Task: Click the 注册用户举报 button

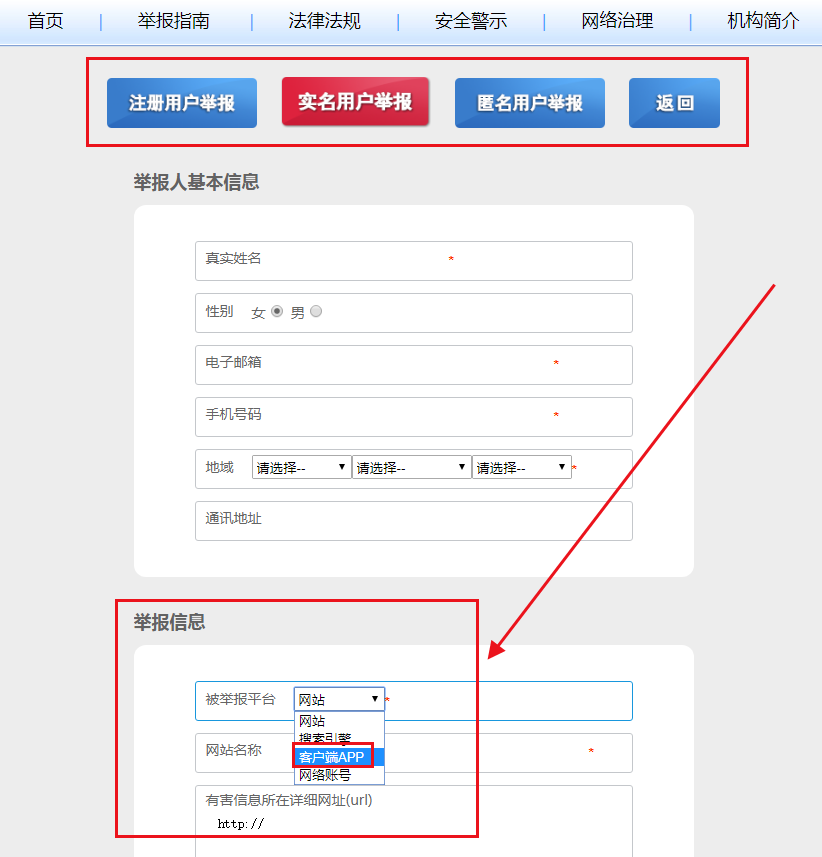Action: (181, 103)
